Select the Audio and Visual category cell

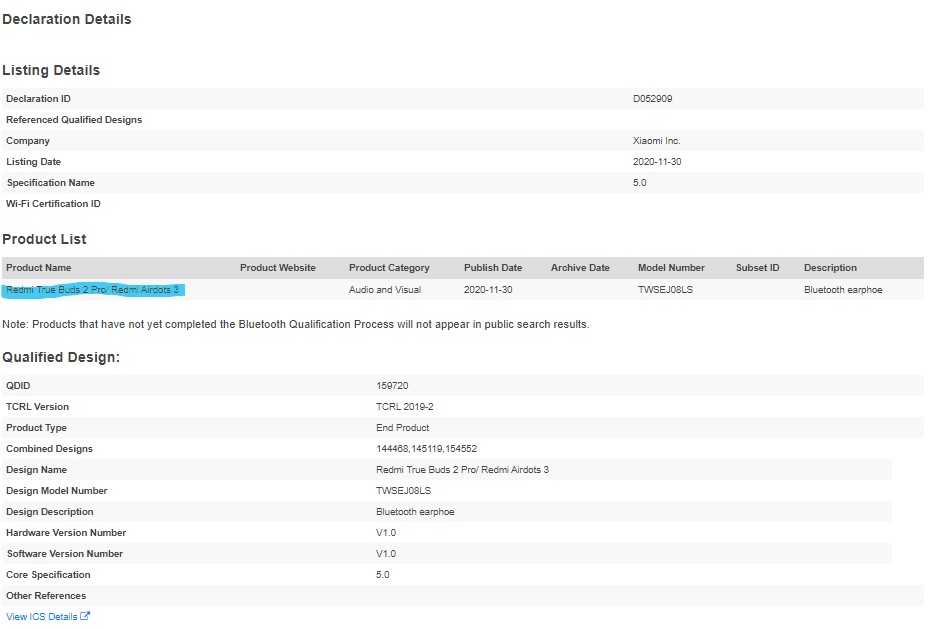pyautogui.click(x=385, y=290)
